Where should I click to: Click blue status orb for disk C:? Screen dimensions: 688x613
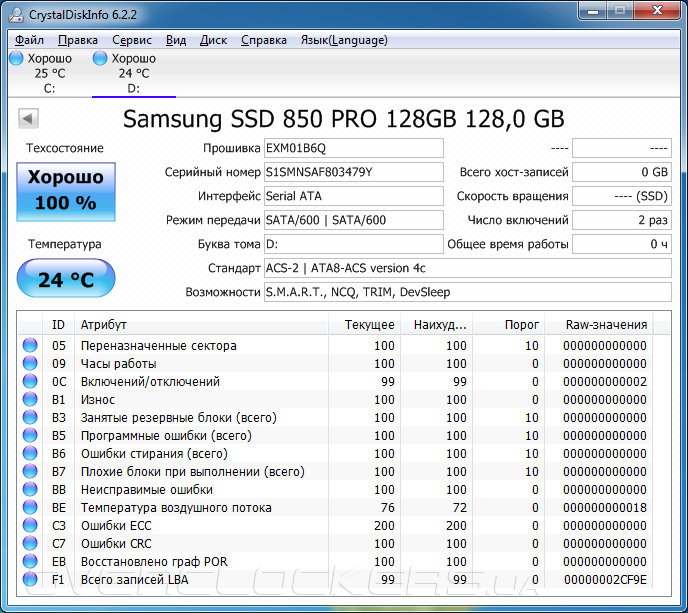click(16, 58)
